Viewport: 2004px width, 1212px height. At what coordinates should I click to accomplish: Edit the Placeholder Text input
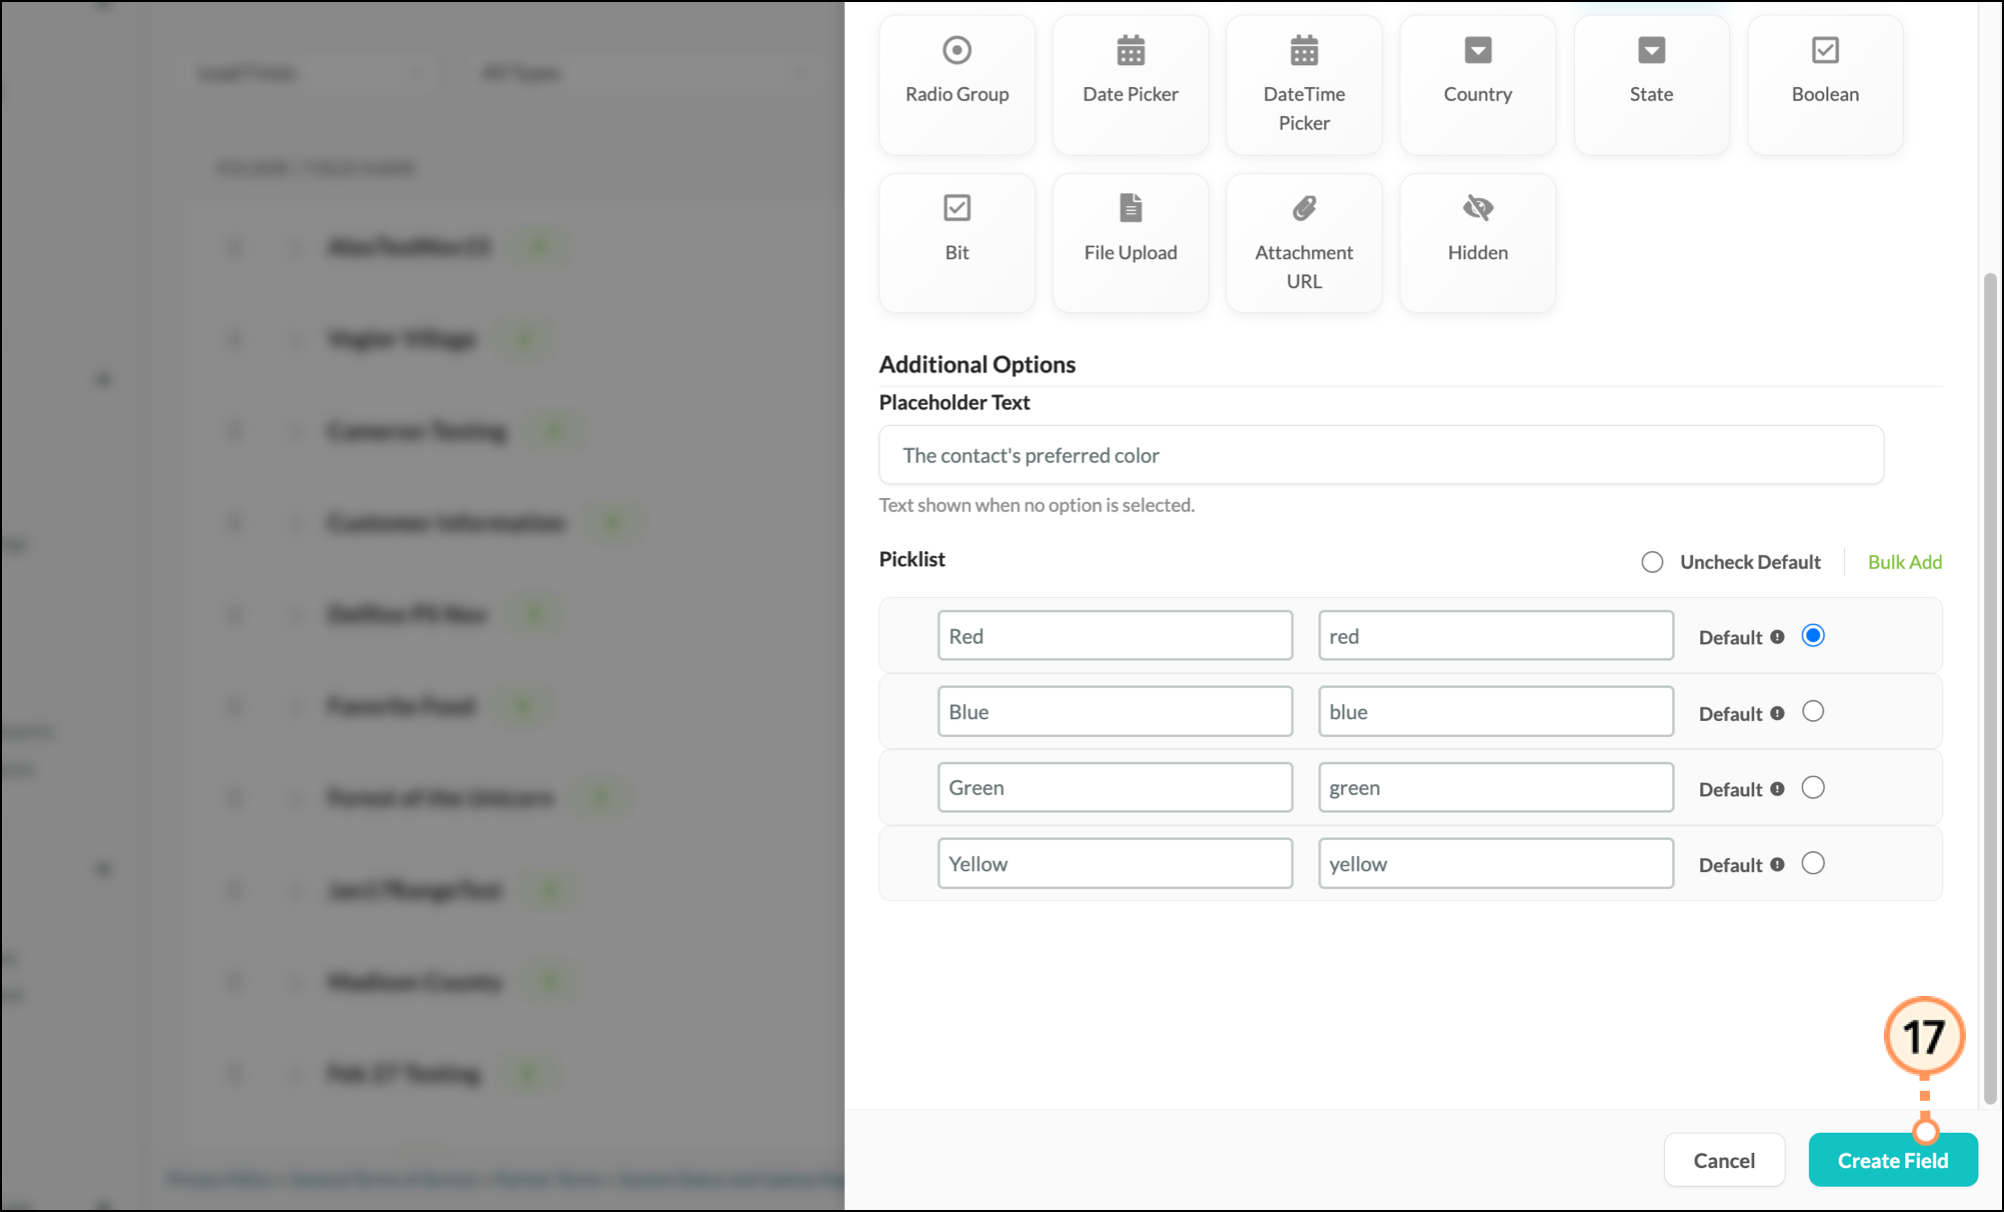point(1381,455)
